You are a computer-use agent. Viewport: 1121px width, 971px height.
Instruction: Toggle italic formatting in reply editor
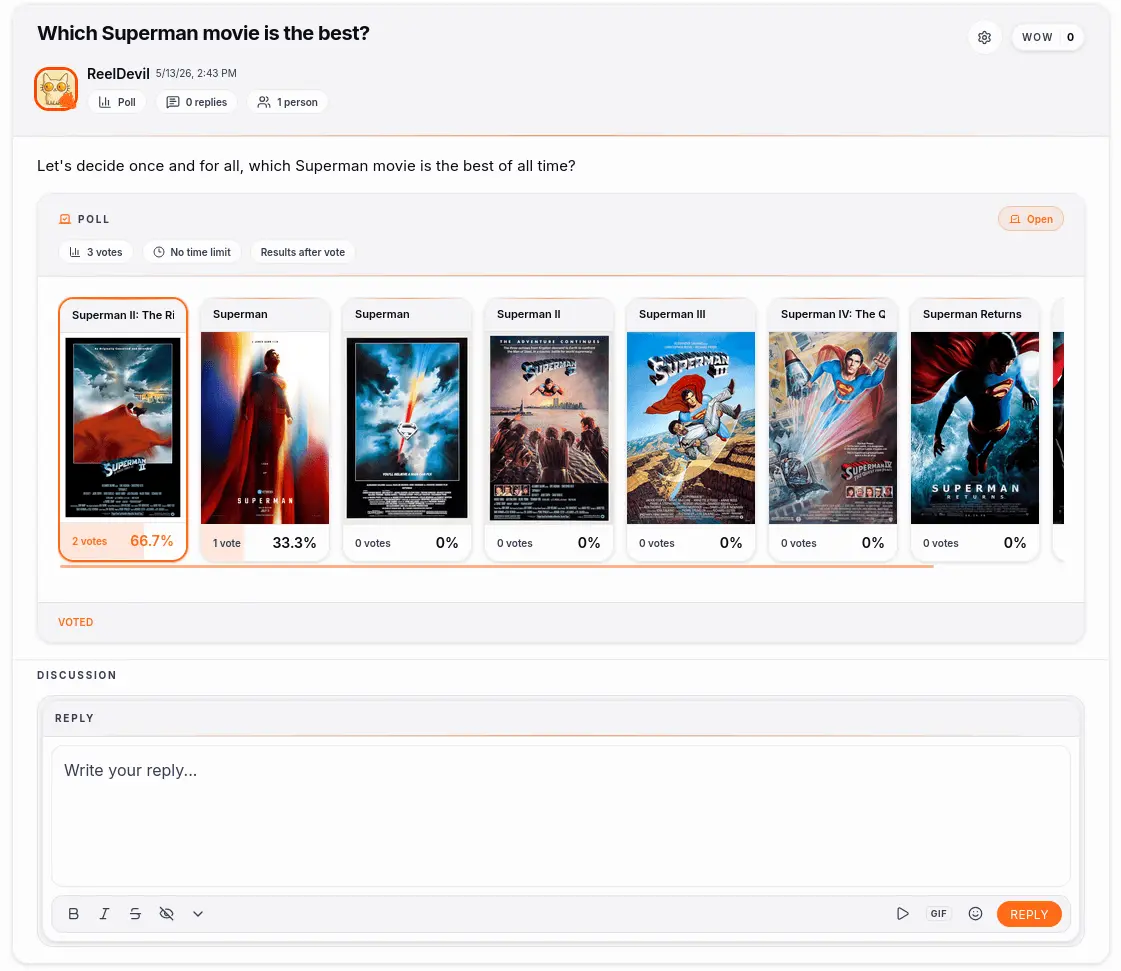click(104, 914)
